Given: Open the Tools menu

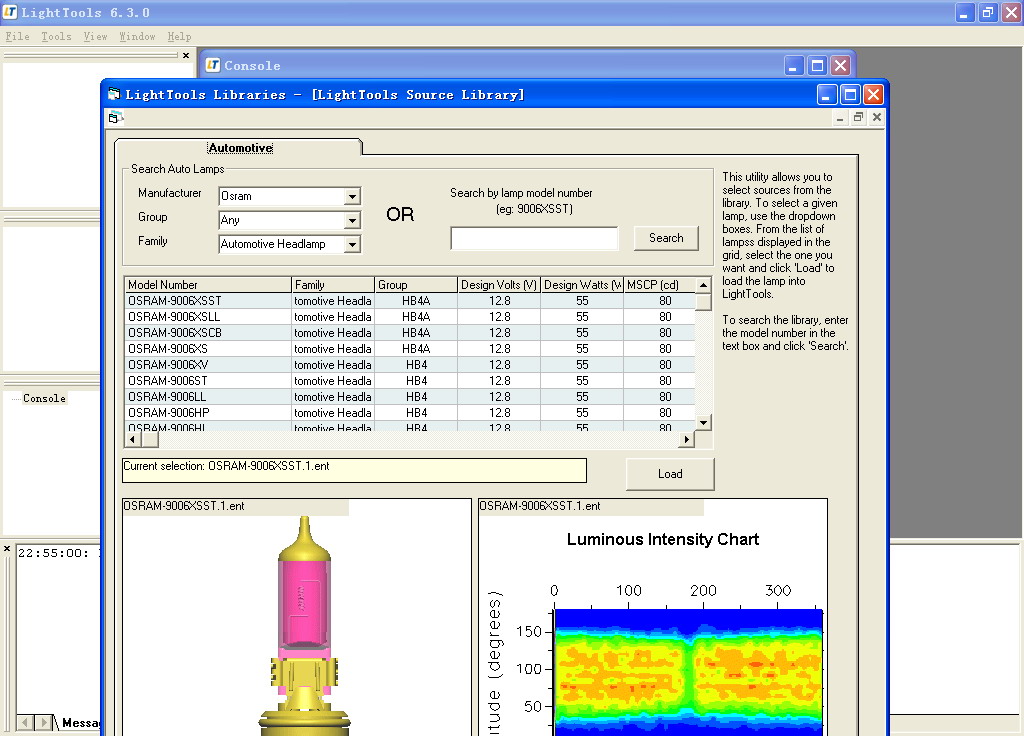Looking at the screenshot, I should pyautogui.click(x=56, y=37).
